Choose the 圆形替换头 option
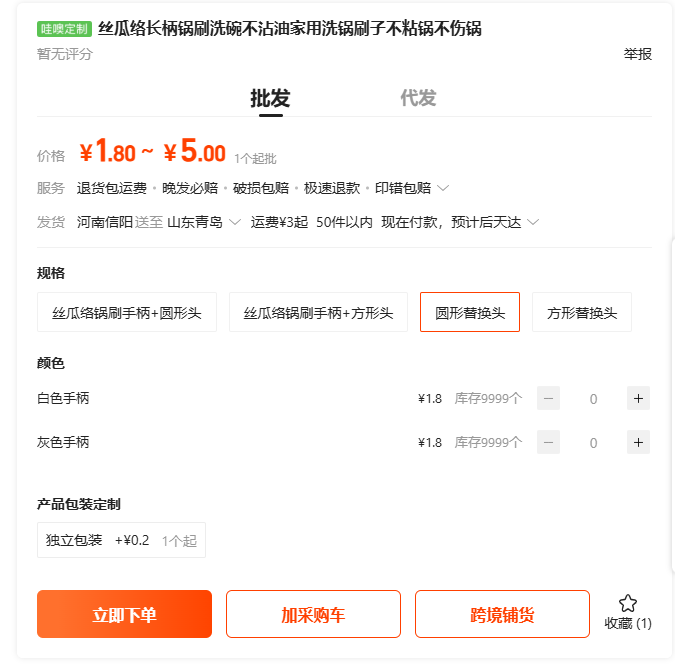 click(470, 312)
